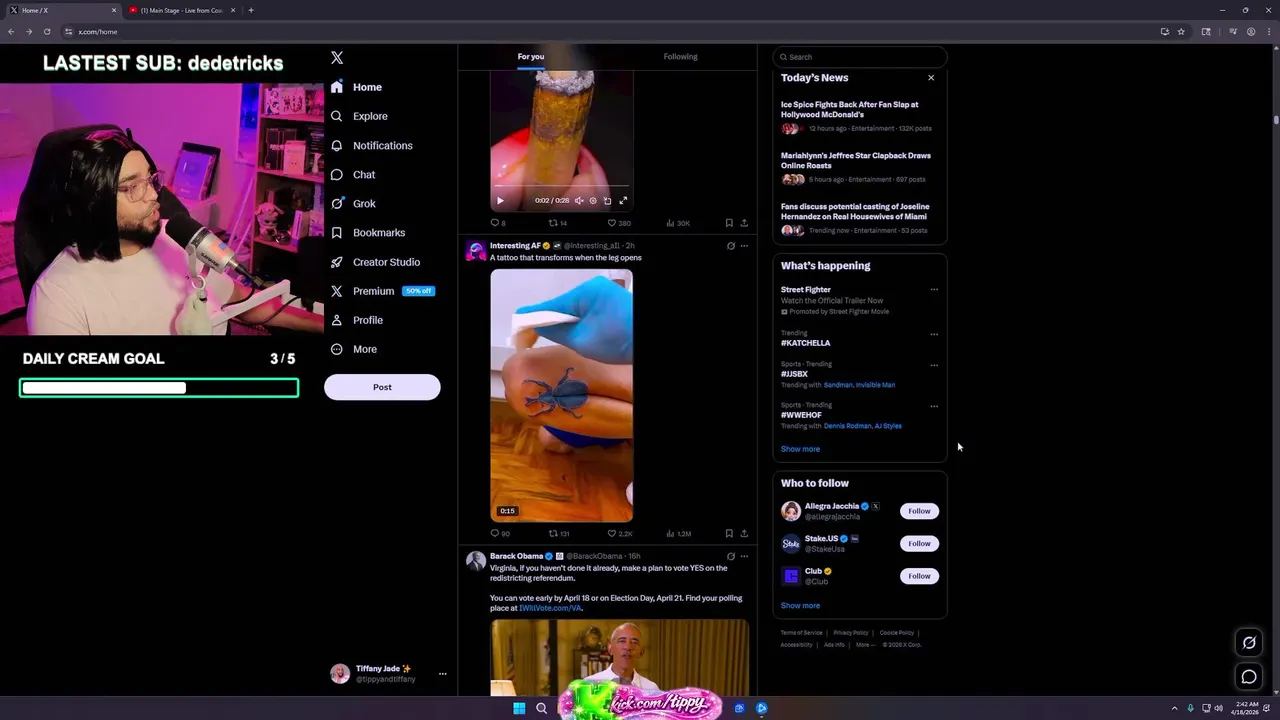
Task: Click the Search field on X
Action: coord(859,57)
